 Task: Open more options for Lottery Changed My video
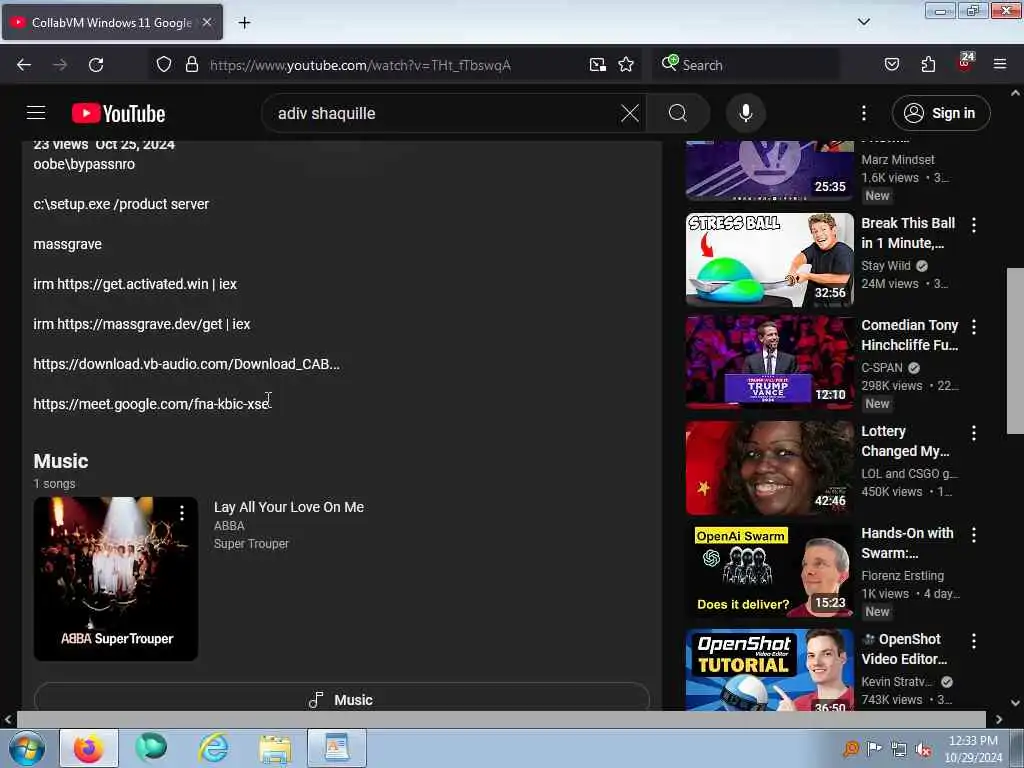(x=974, y=433)
